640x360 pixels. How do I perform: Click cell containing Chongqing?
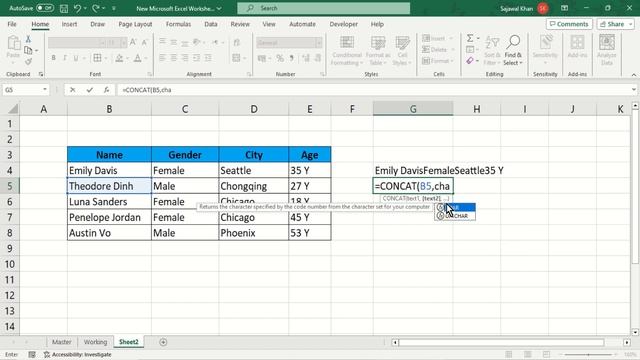coord(253,186)
